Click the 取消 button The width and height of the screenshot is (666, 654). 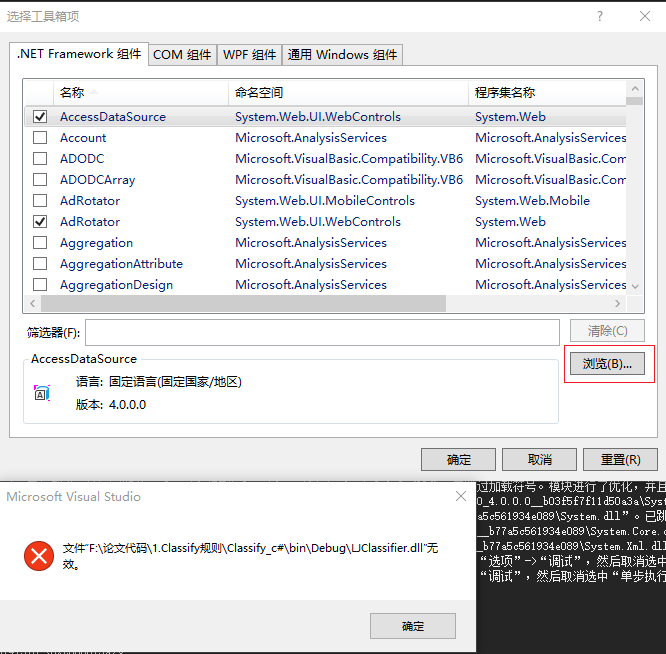pos(539,459)
